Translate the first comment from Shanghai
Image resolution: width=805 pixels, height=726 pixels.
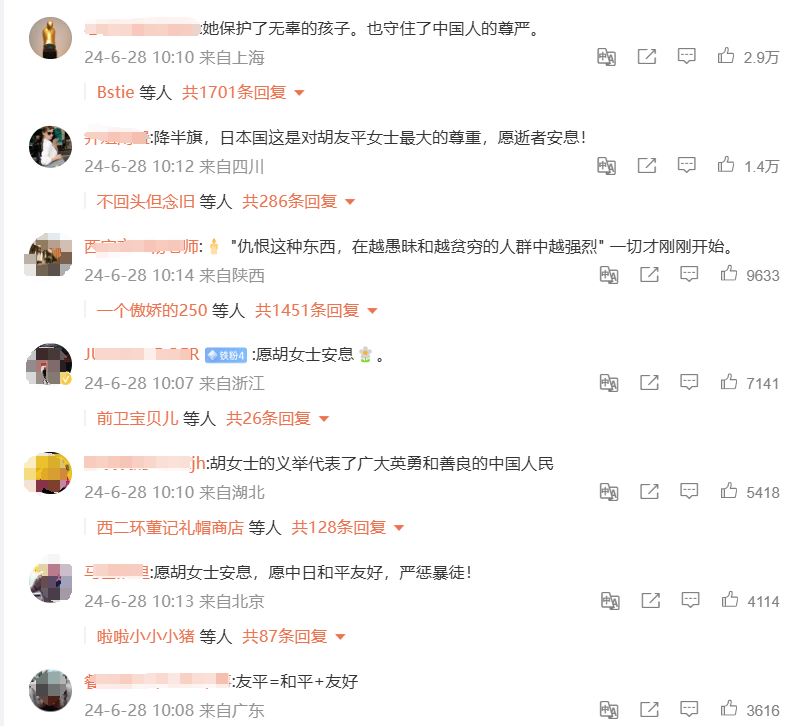click(606, 56)
